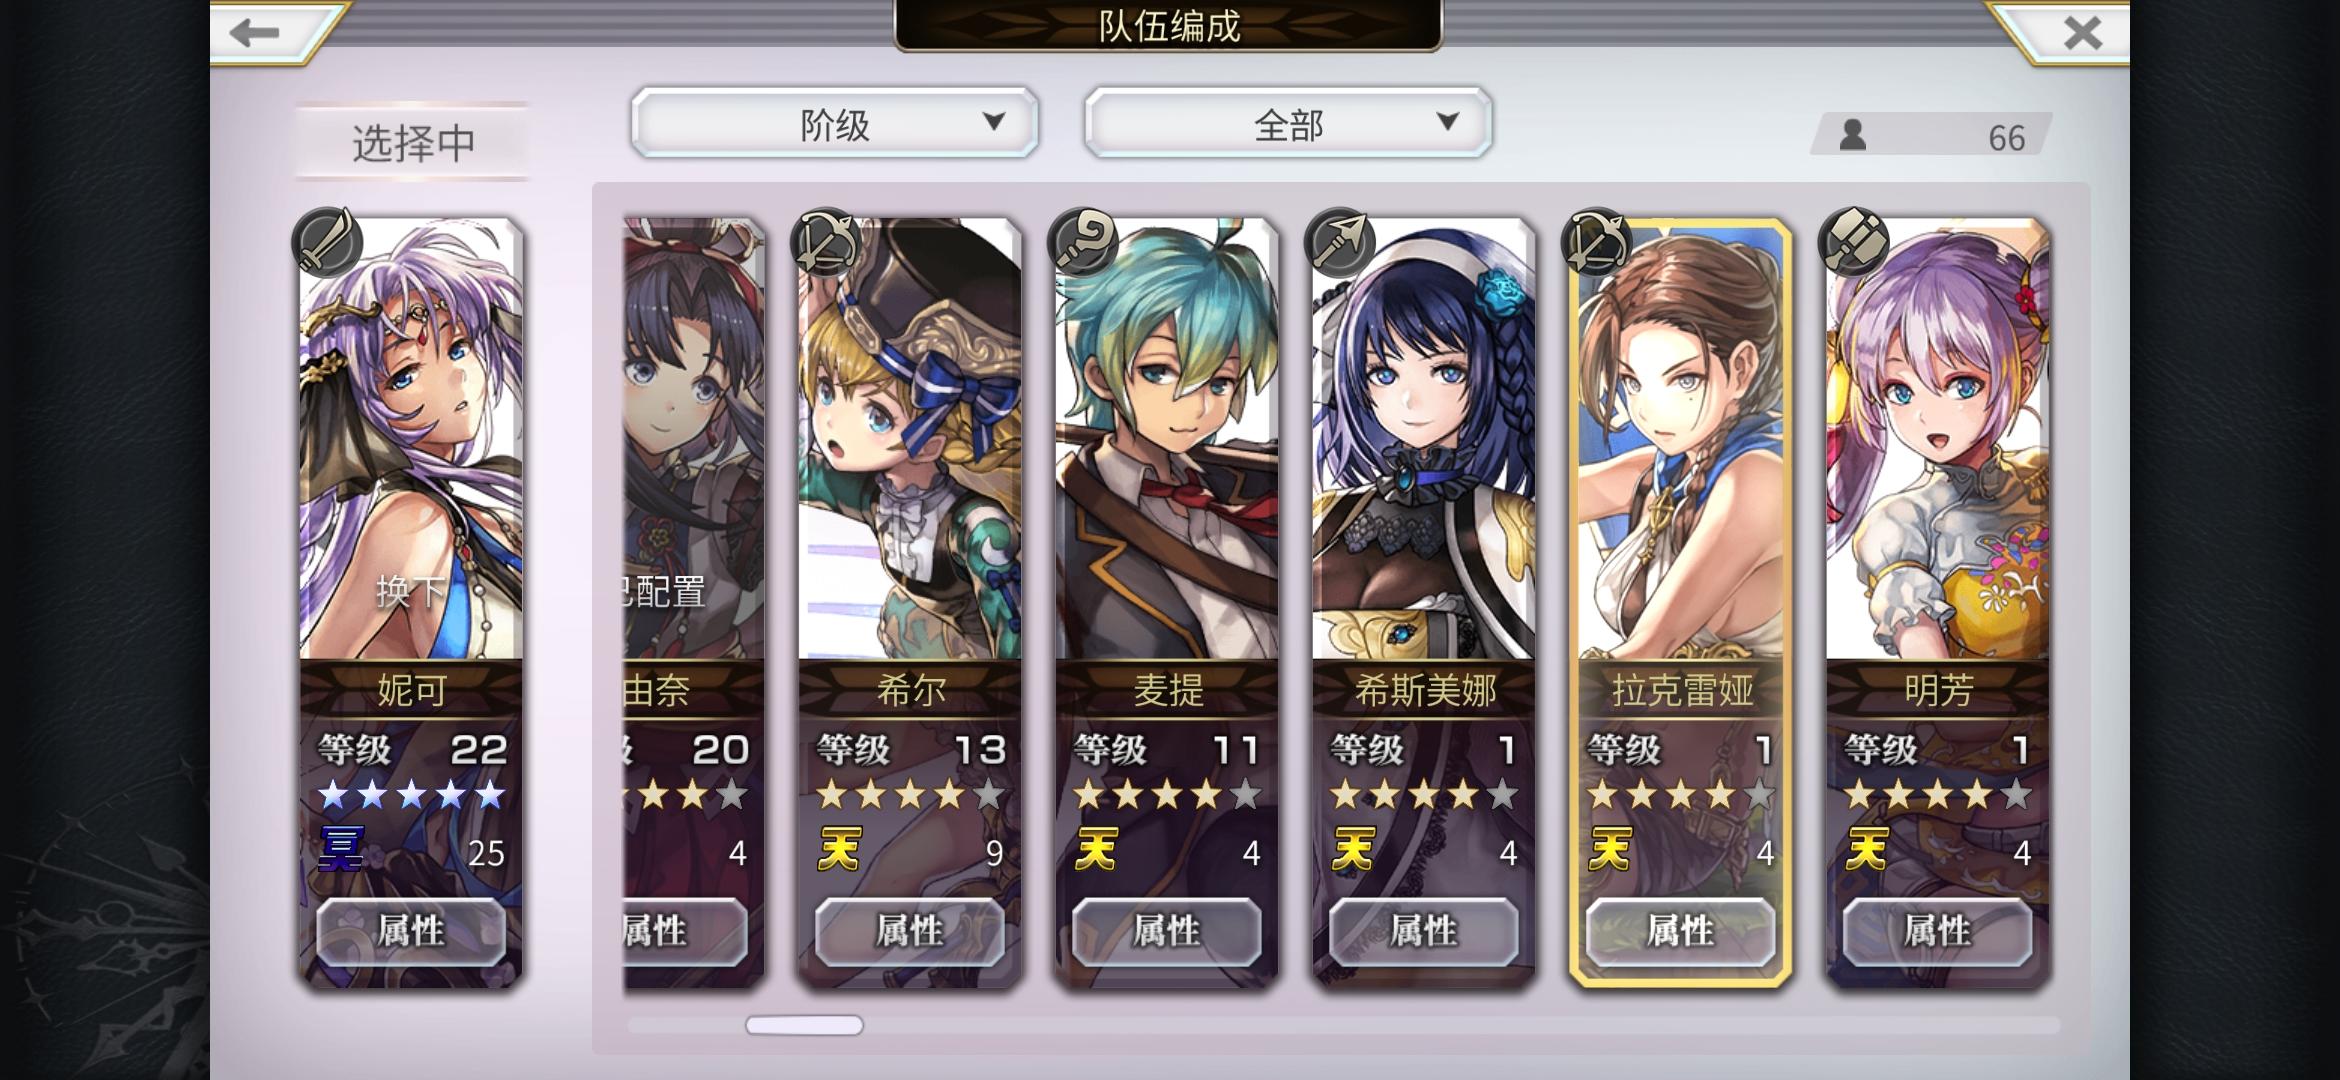Click the 冥 element icon on 妮可

coord(340,850)
